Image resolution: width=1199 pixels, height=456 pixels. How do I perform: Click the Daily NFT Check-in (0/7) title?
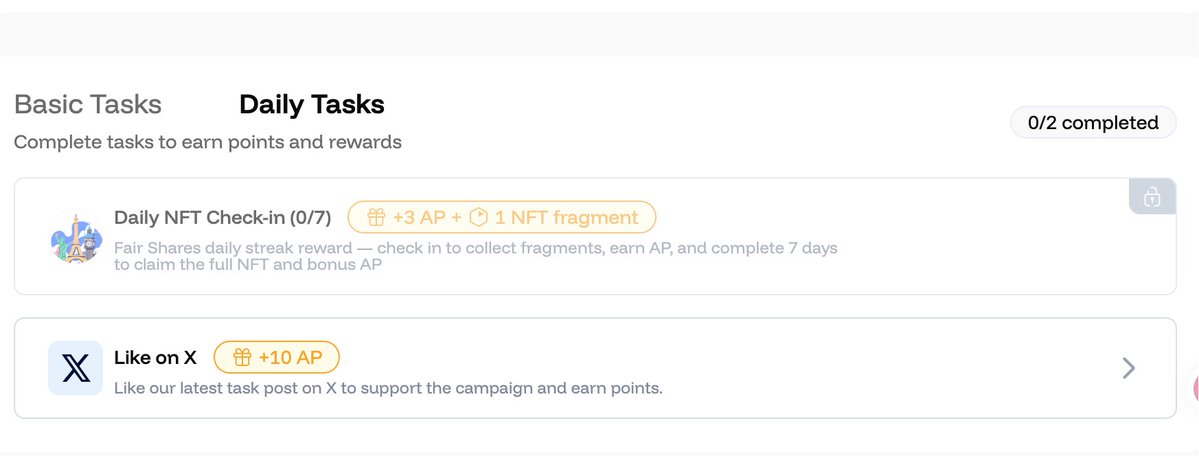pyautogui.click(x=223, y=218)
